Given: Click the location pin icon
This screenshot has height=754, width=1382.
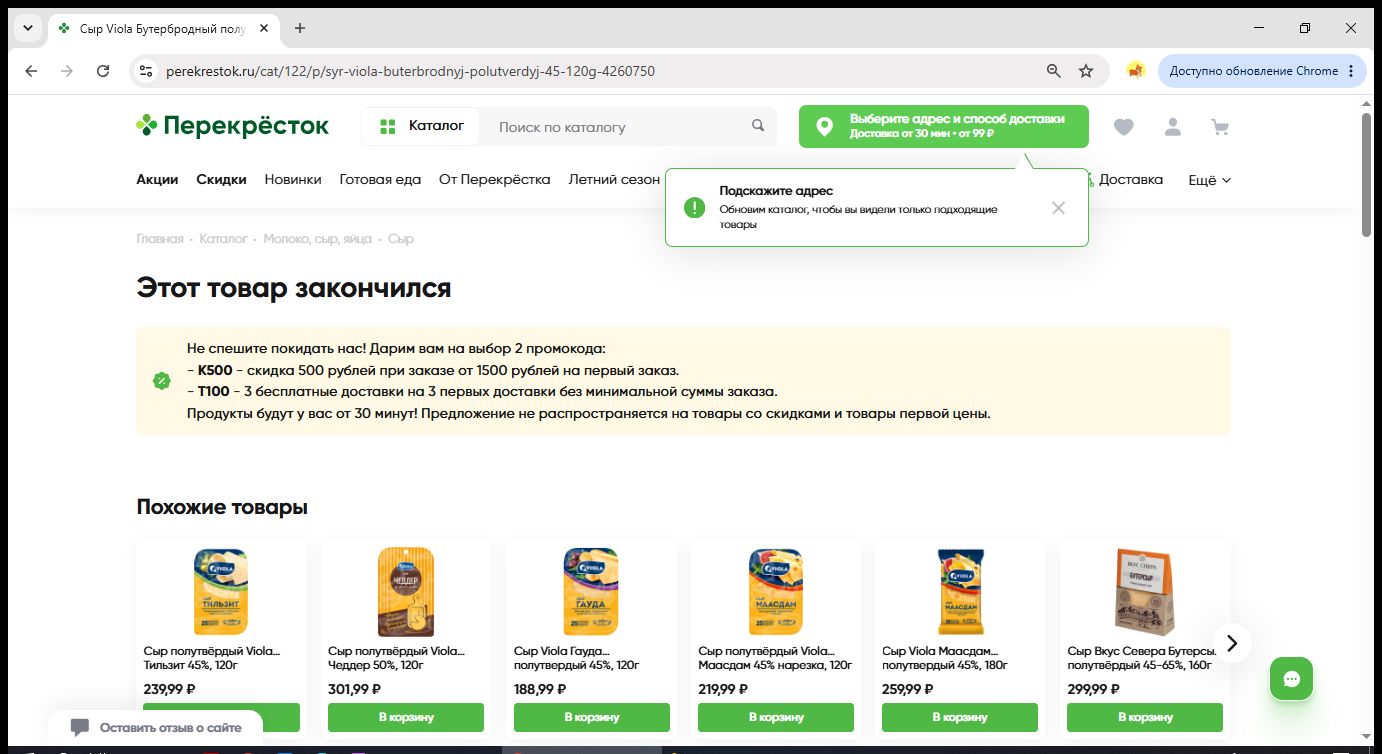Looking at the screenshot, I should pyautogui.click(x=824, y=127).
